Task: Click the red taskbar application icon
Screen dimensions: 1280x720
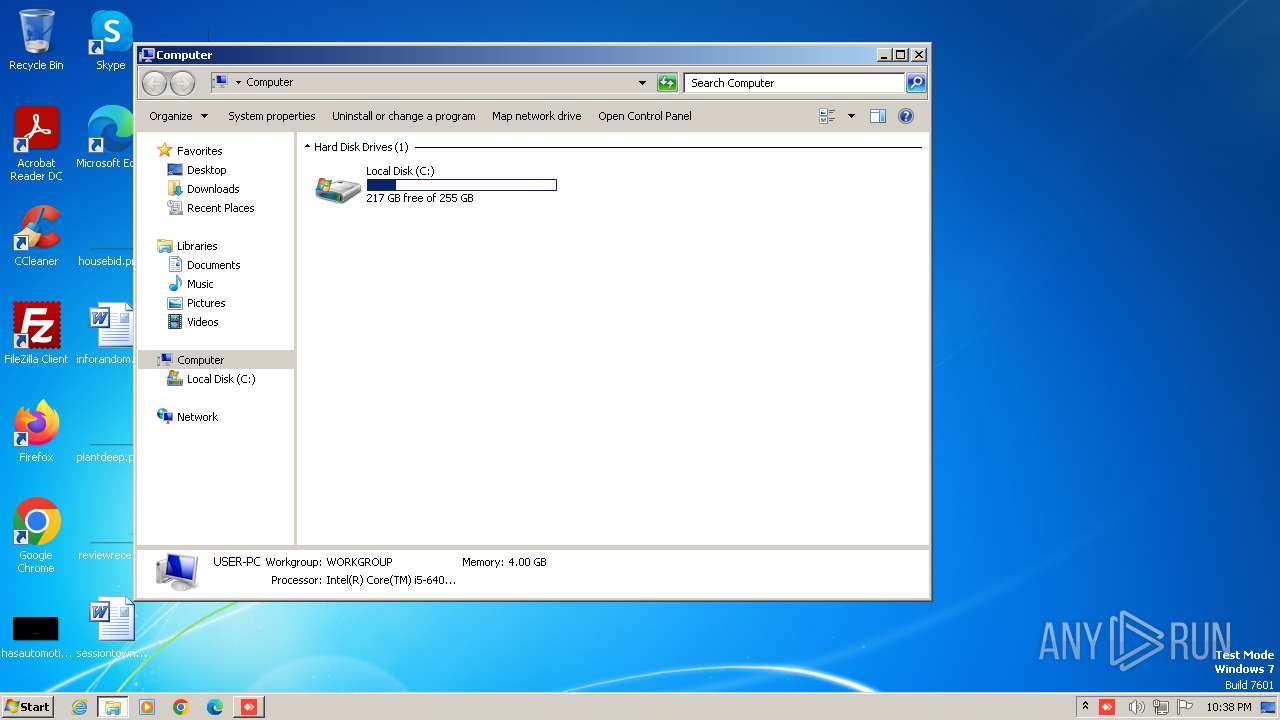Action: (249, 707)
